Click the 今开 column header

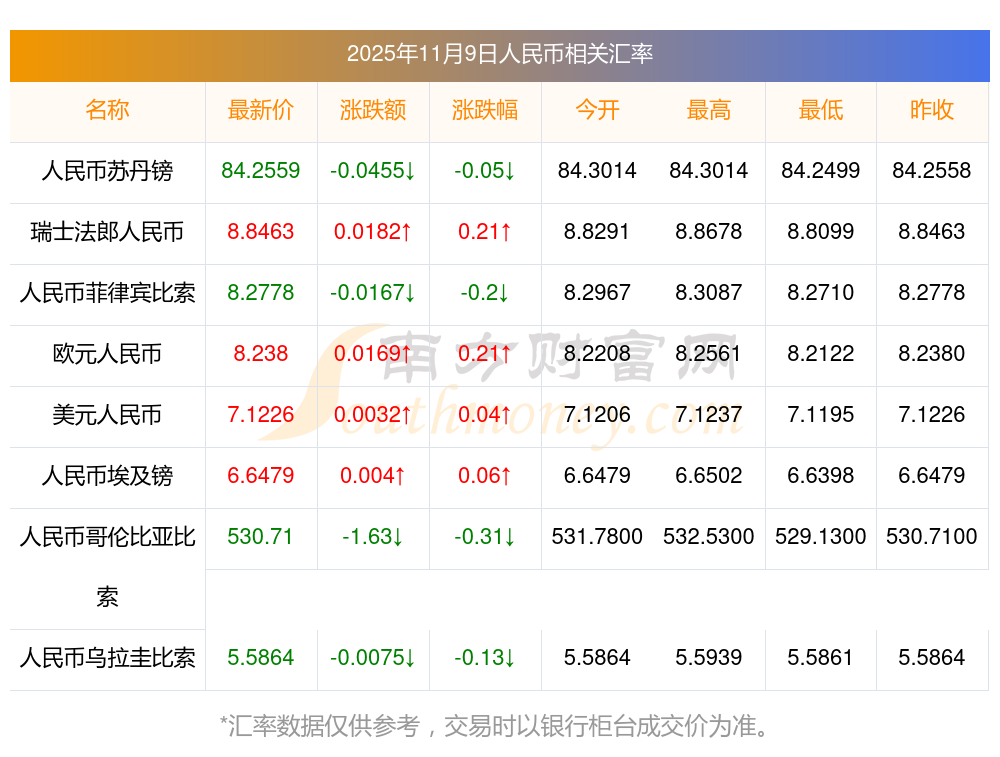(597, 110)
